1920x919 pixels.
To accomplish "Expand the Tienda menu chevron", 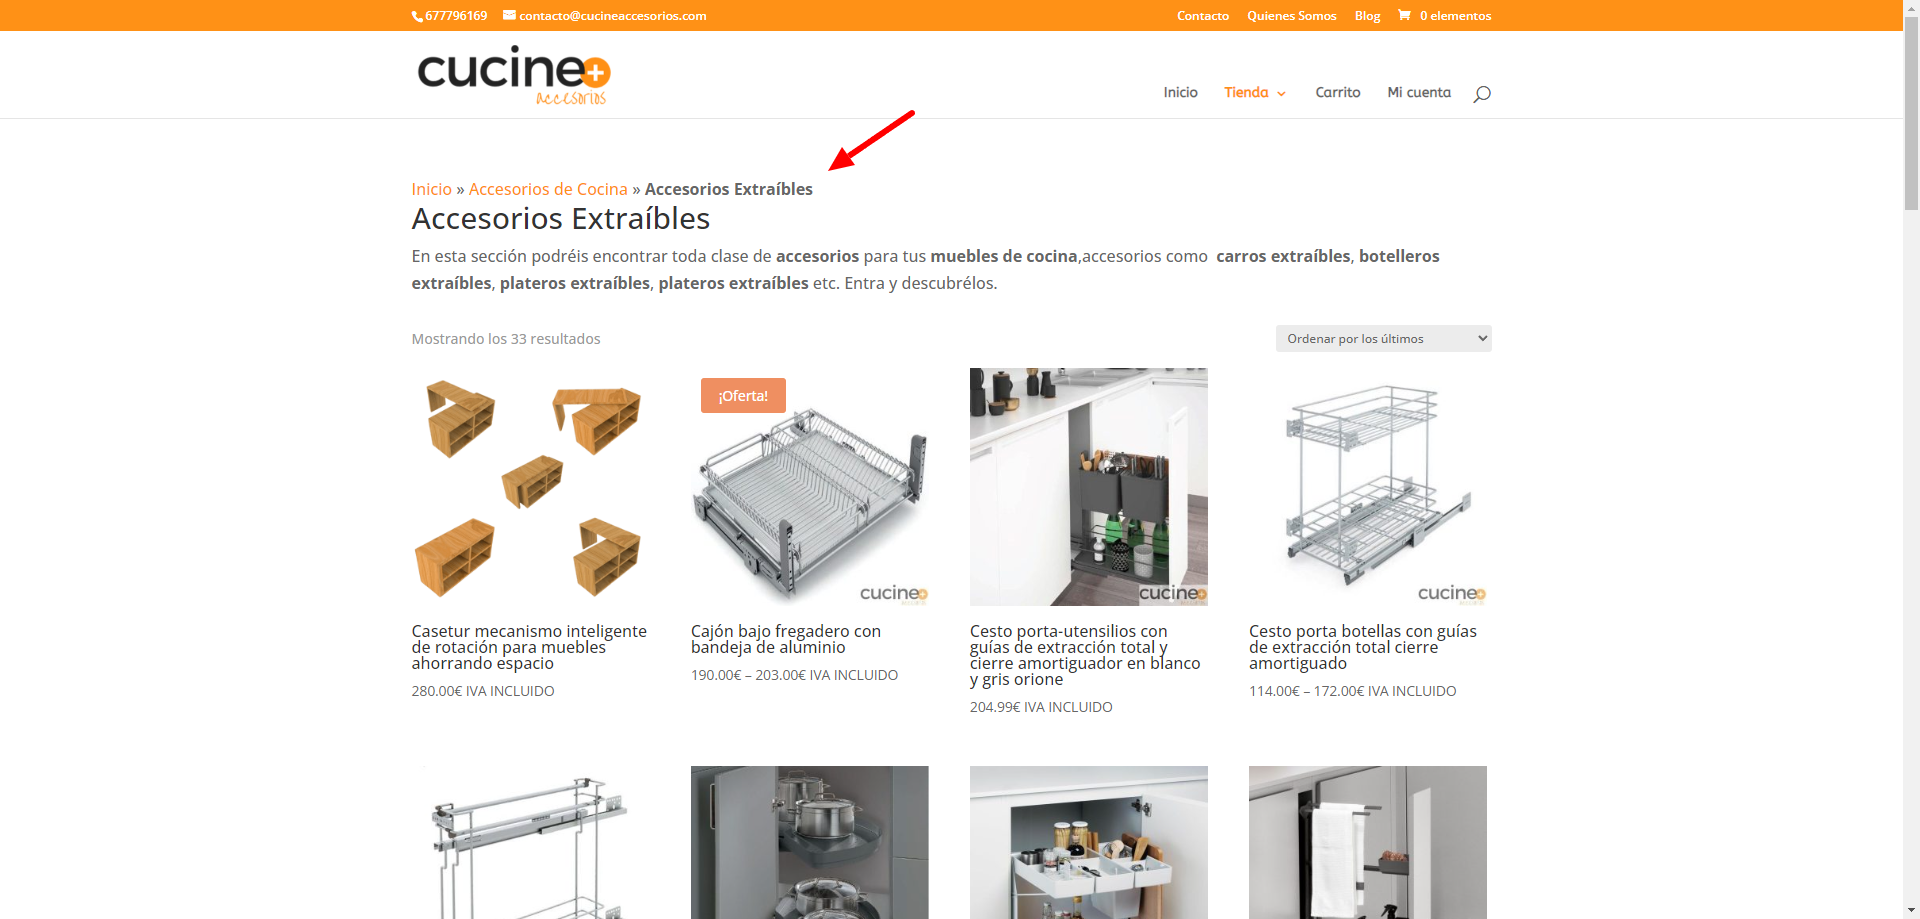I will [x=1281, y=94].
